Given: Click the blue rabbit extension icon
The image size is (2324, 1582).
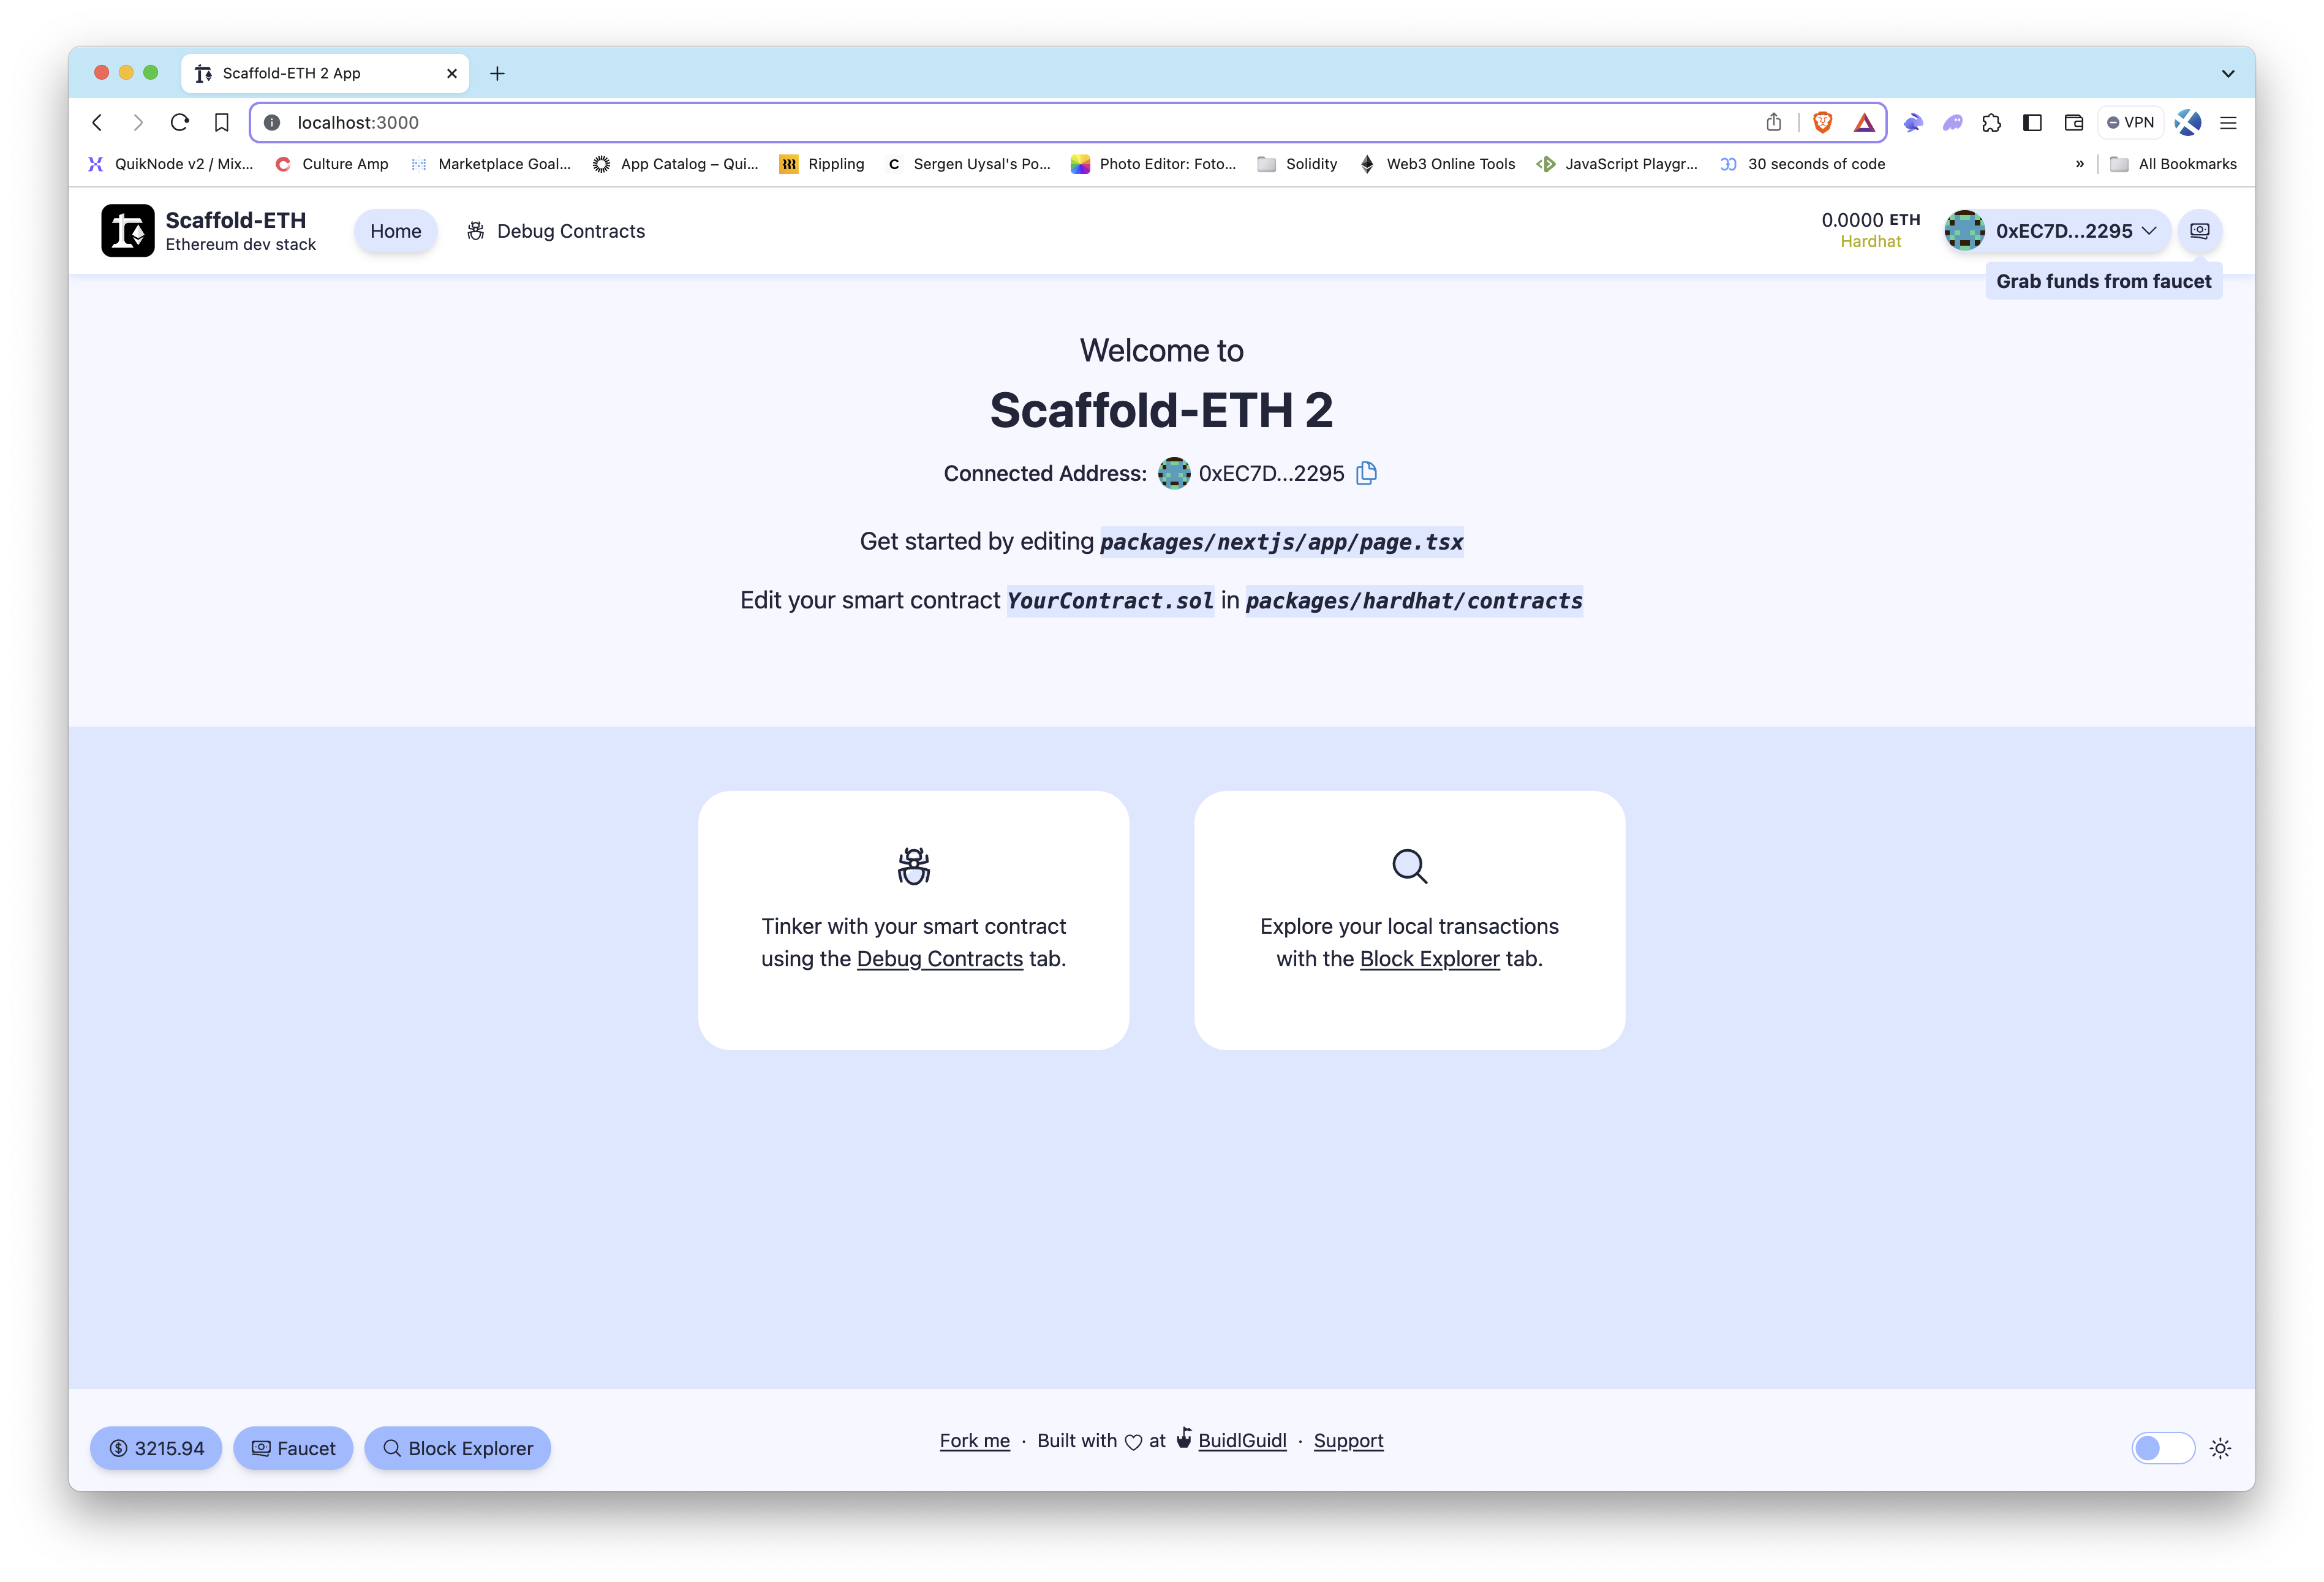Looking at the screenshot, I should [x=1912, y=122].
